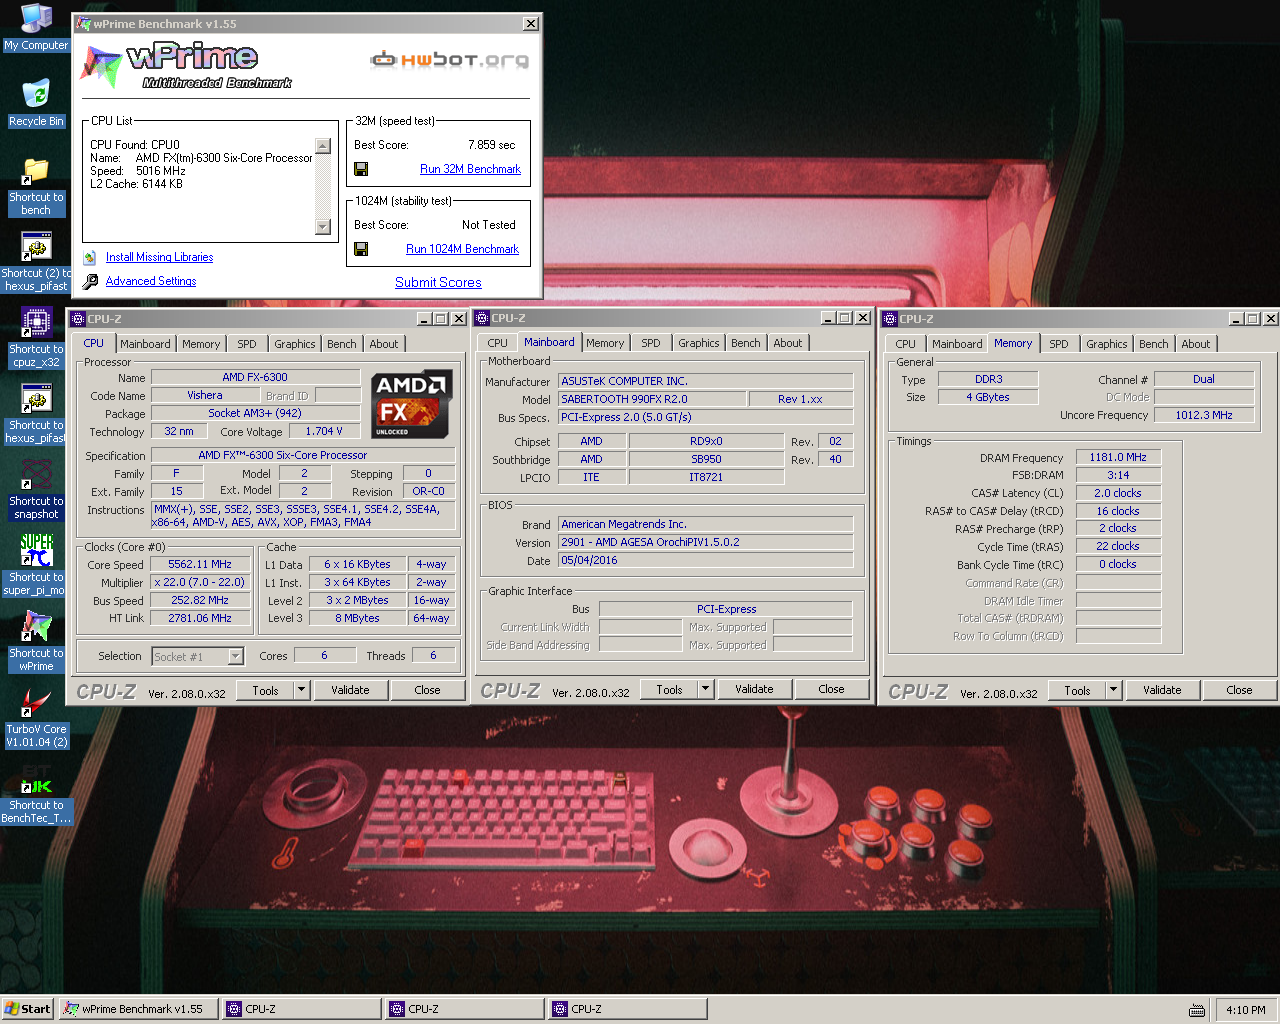Select the Shortcut to hexus_pifast desktop icon
This screenshot has height=1024, width=1280.
36,414
